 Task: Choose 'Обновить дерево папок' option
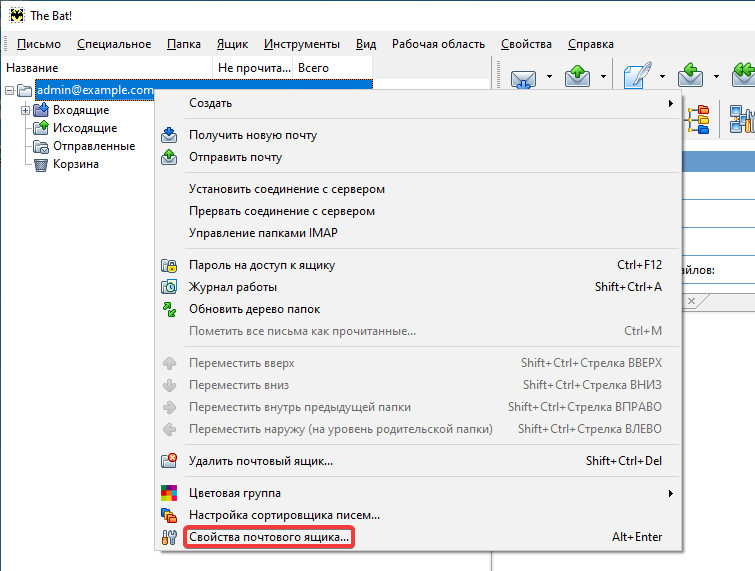[x=254, y=309]
